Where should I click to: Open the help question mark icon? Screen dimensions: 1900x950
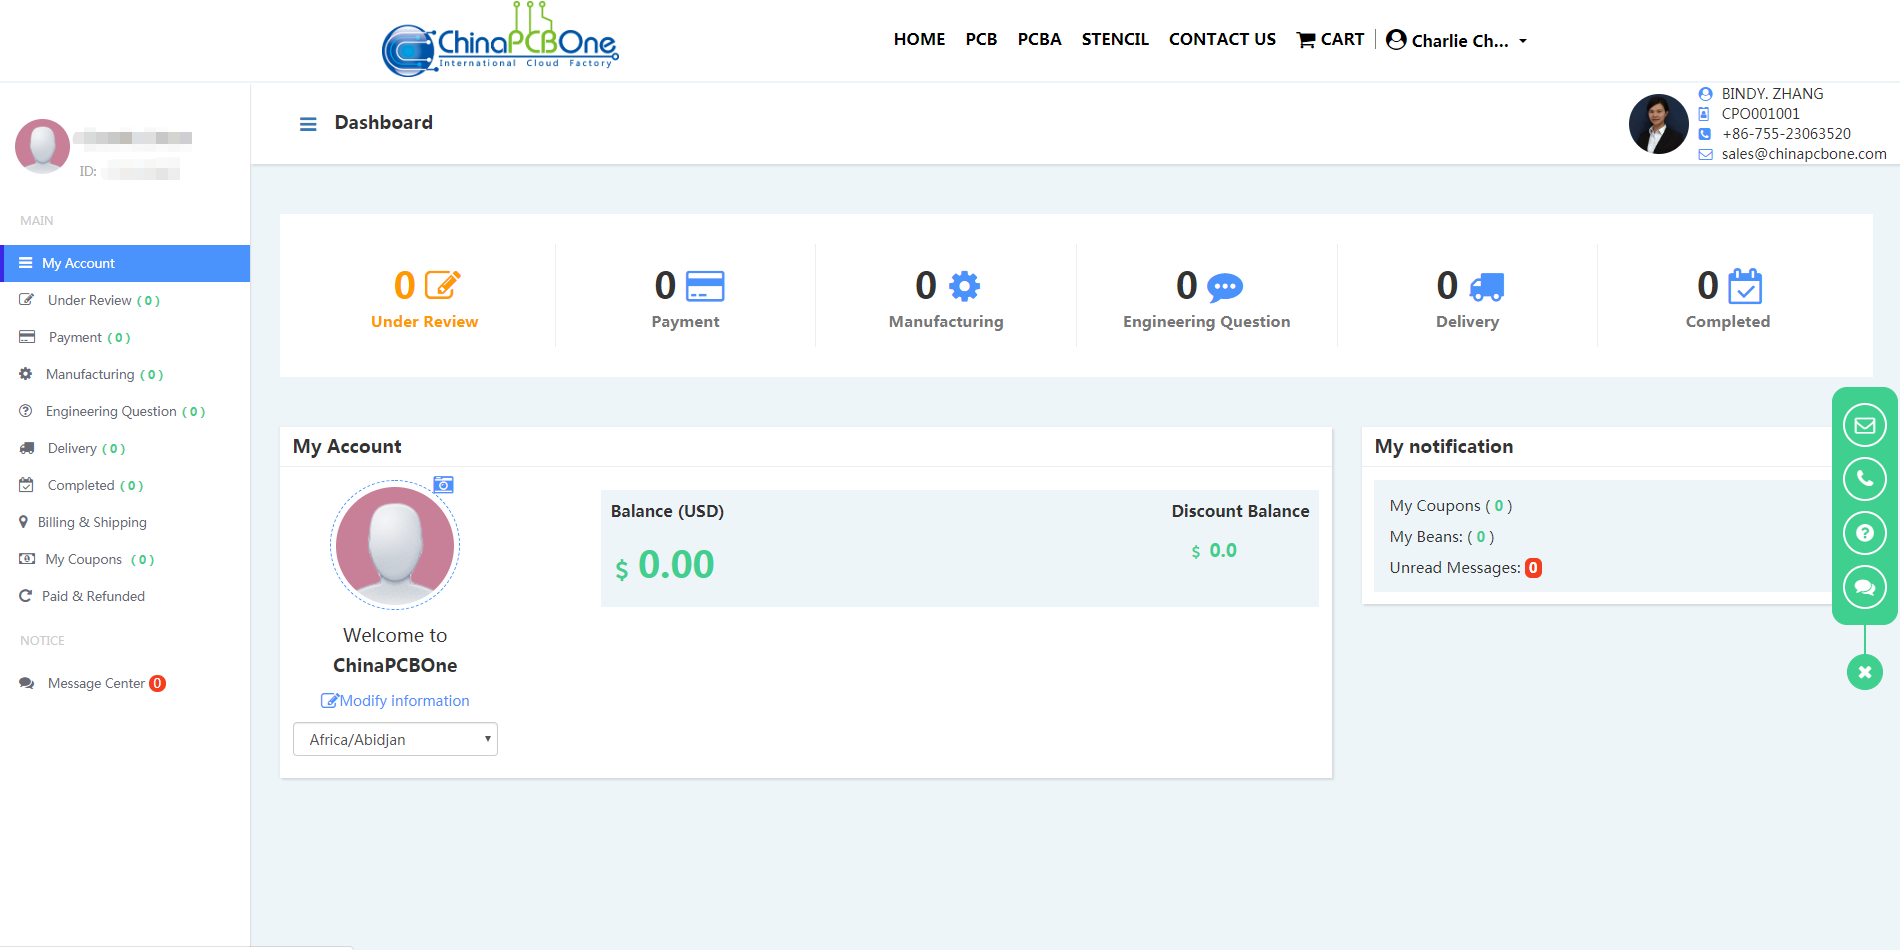pyautogui.click(x=1864, y=533)
